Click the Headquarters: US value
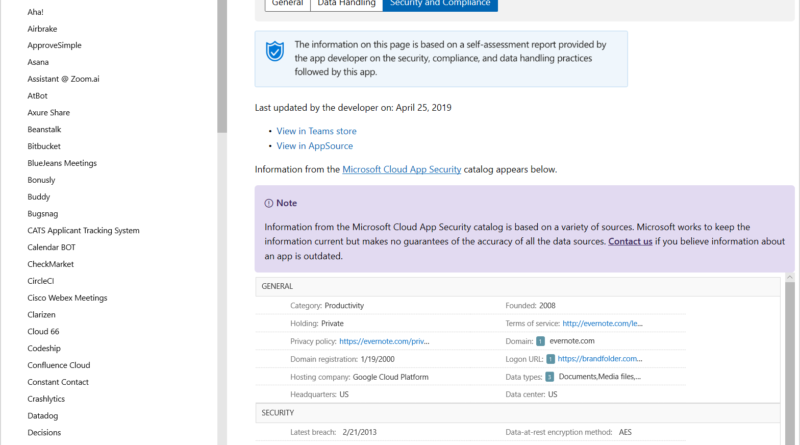Viewport: 800px width, 445px height. 344,394
